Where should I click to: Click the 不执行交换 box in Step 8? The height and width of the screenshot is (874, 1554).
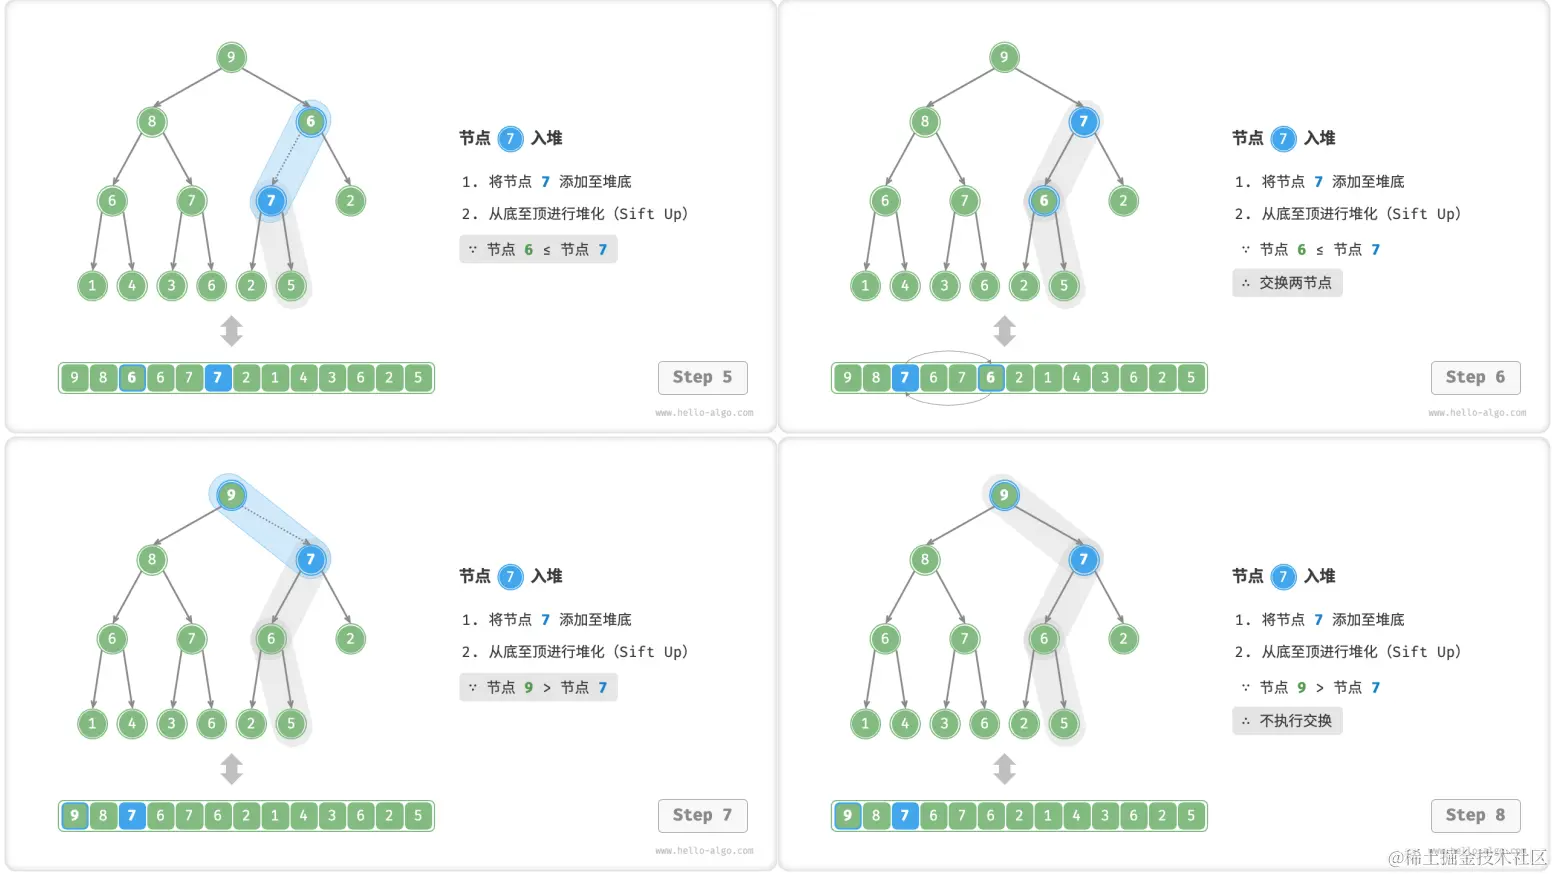click(1287, 721)
